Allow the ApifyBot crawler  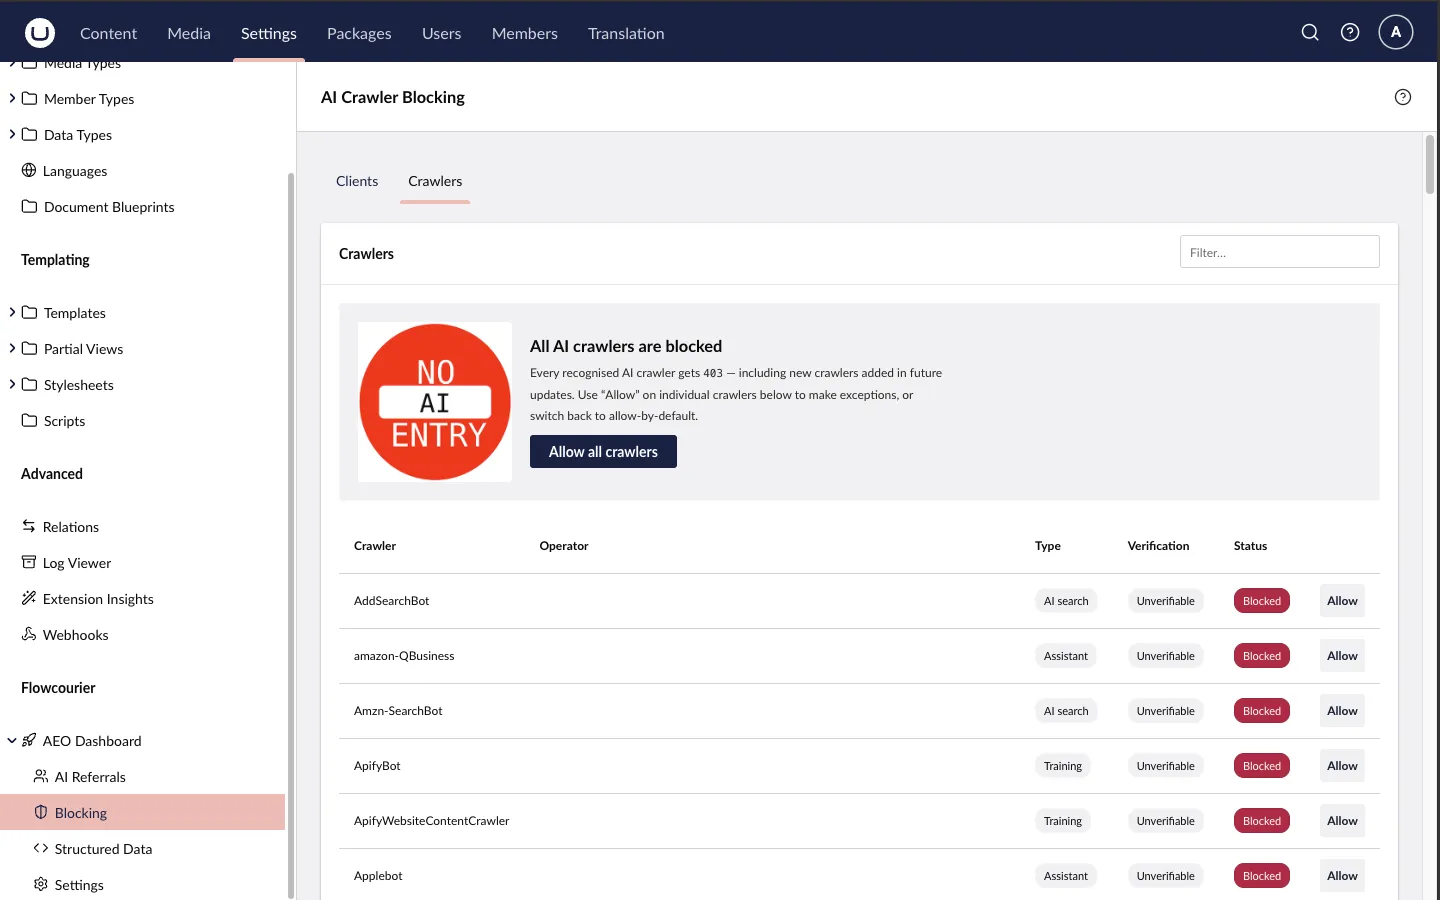tap(1342, 766)
